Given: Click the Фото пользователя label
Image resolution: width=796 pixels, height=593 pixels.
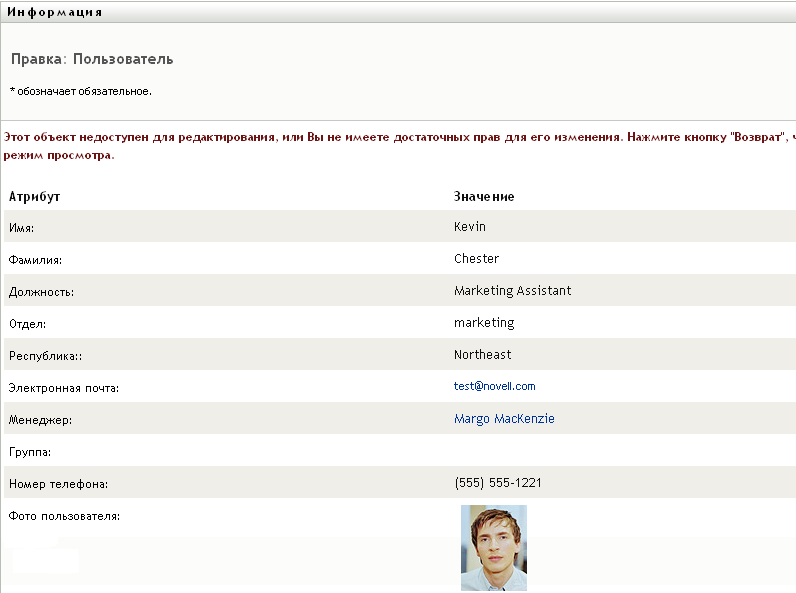Looking at the screenshot, I should [x=63, y=516].
